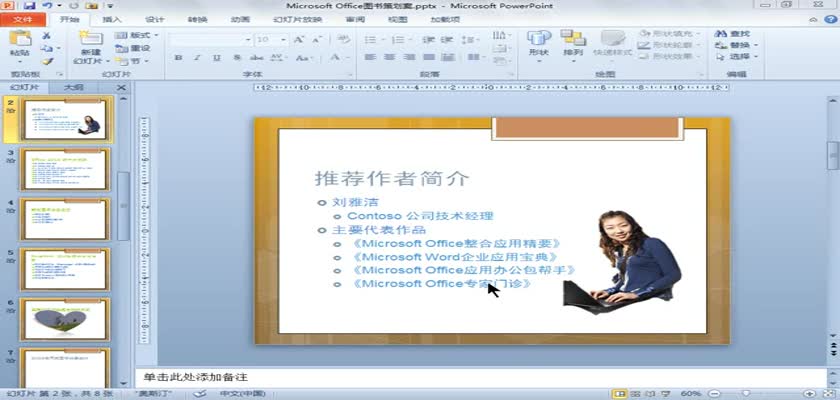Click the 60% zoom level button
This screenshot has width=840, height=400.
click(x=691, y=394)
